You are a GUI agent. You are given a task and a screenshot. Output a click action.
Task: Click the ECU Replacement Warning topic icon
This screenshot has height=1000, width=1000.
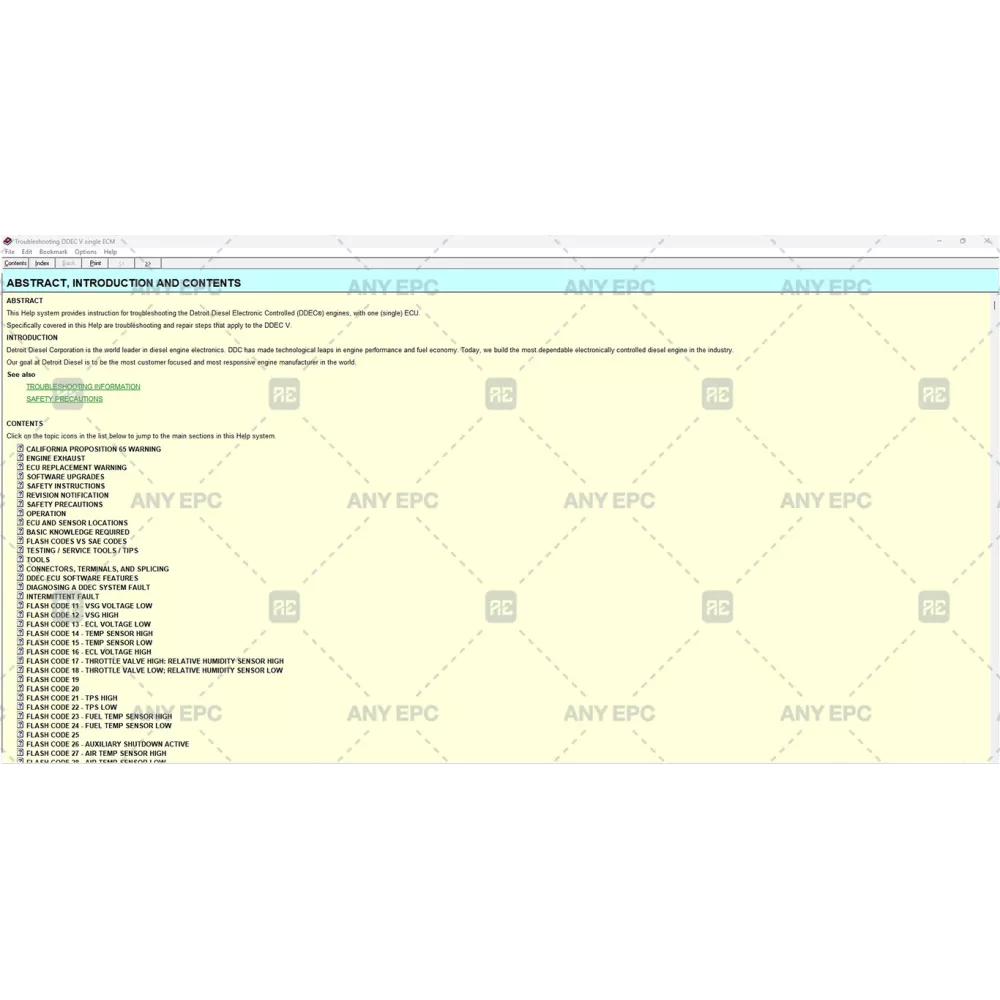pyautogui.click(x=20, y=467)
